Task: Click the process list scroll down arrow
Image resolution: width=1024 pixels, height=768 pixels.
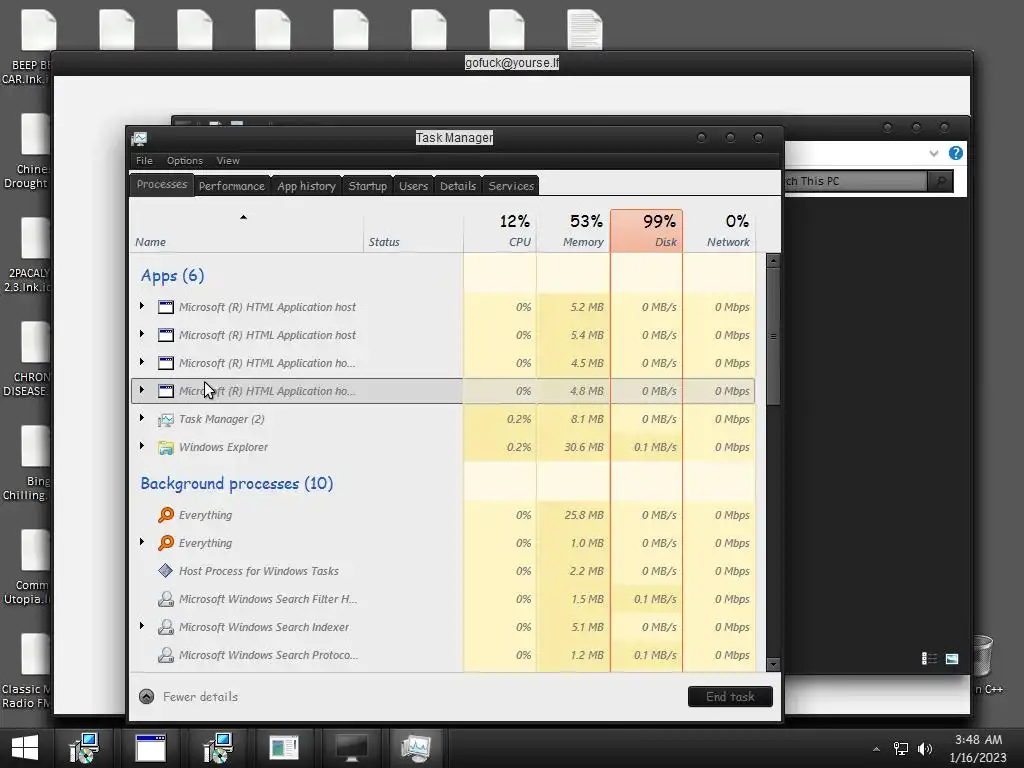Action: [773, 665]
